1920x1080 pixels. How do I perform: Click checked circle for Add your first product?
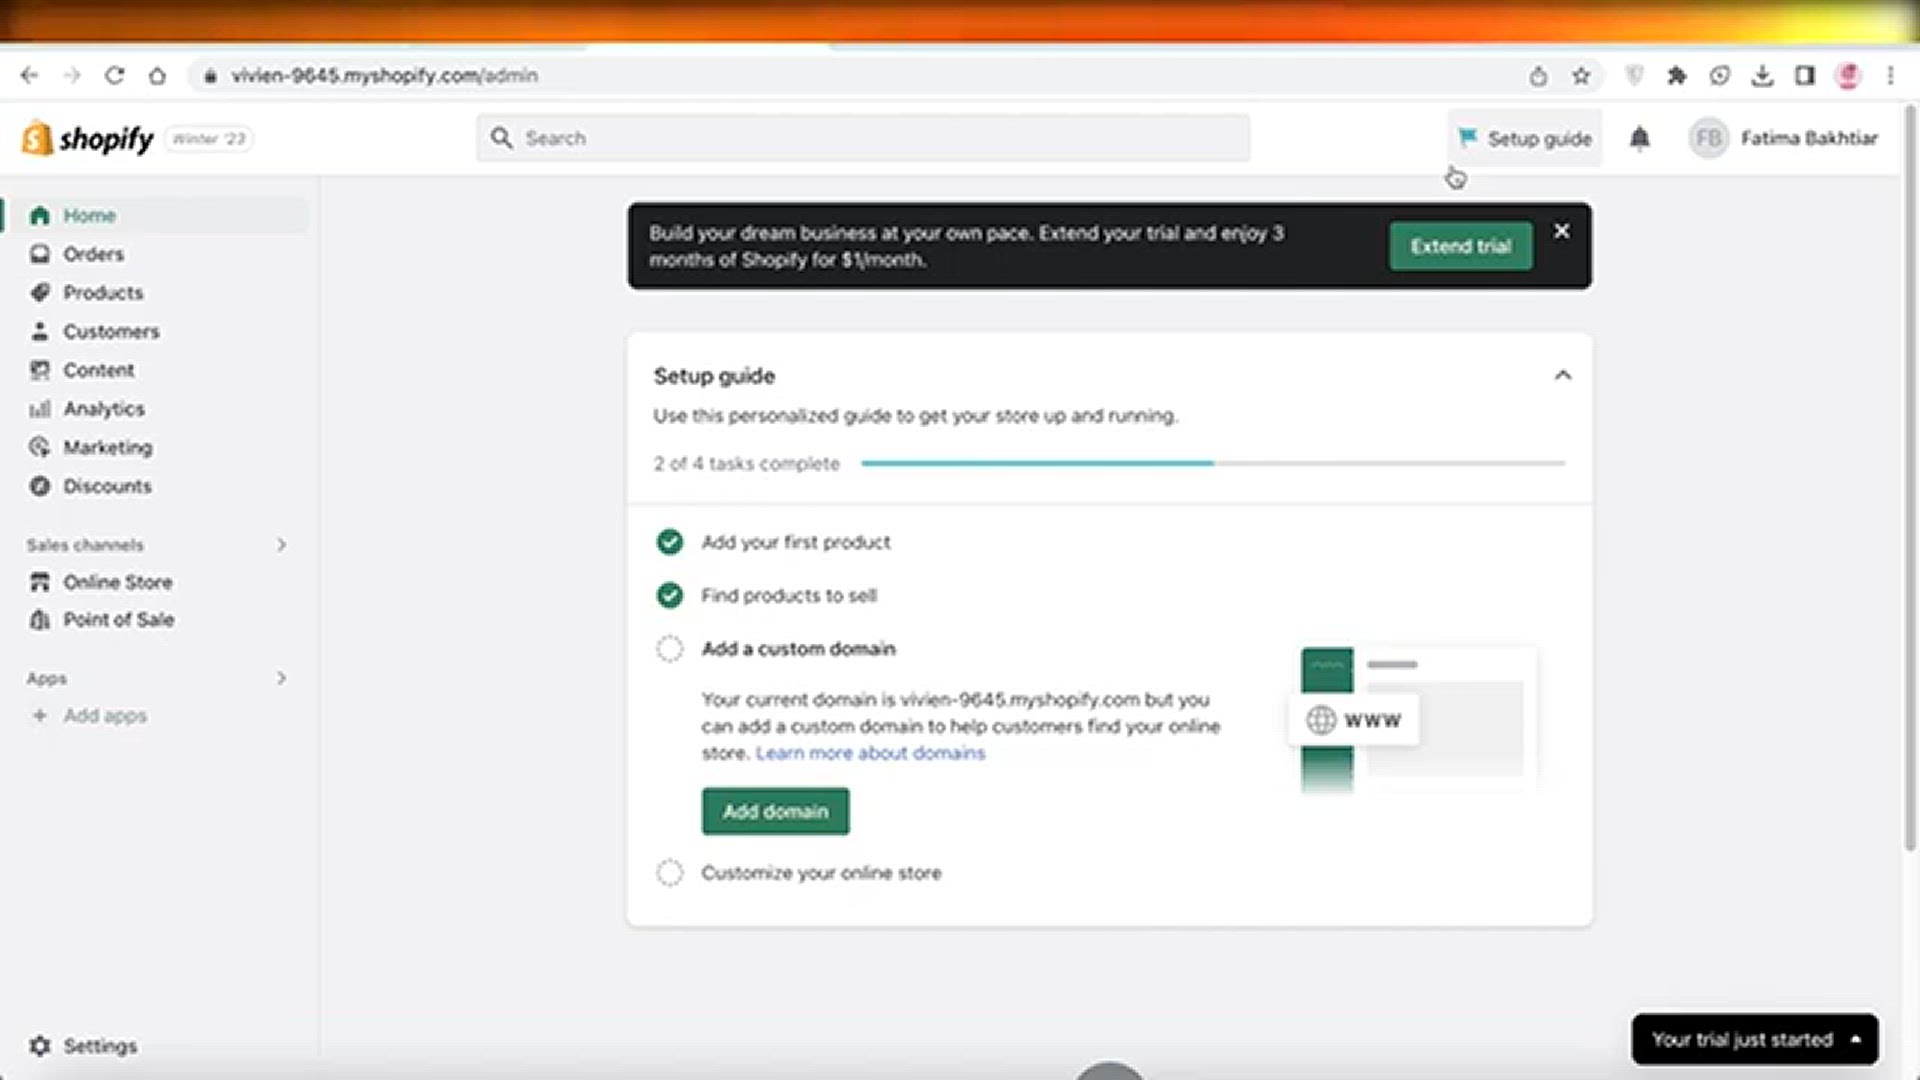[x=670, y=542]
